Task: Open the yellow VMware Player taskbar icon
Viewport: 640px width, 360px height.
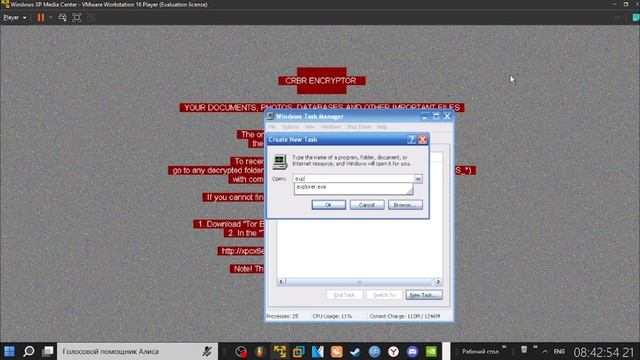Action: pos(280,351)
